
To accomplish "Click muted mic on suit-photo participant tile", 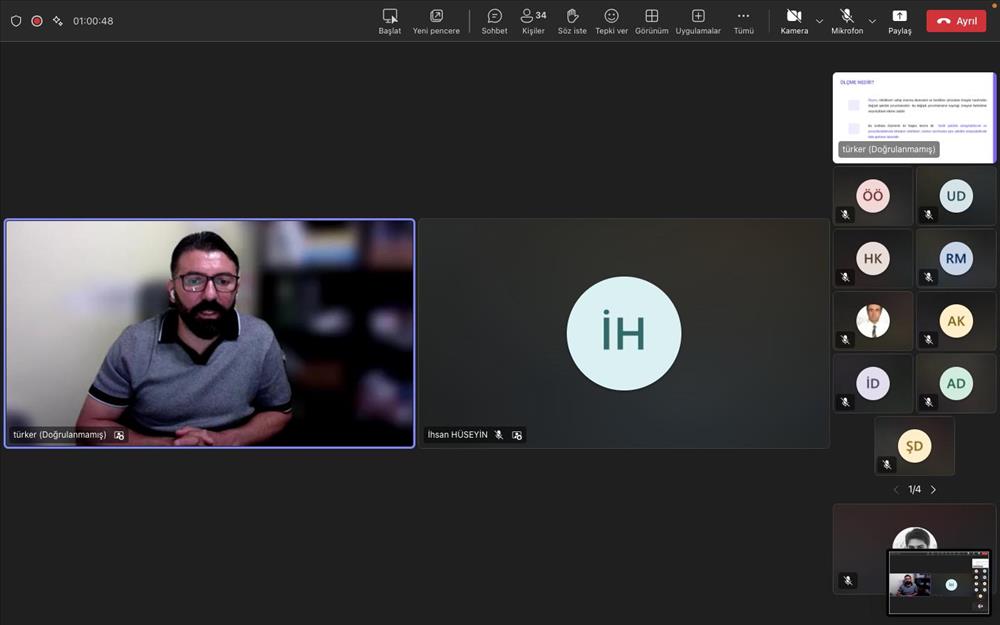I will coord(846,340).
